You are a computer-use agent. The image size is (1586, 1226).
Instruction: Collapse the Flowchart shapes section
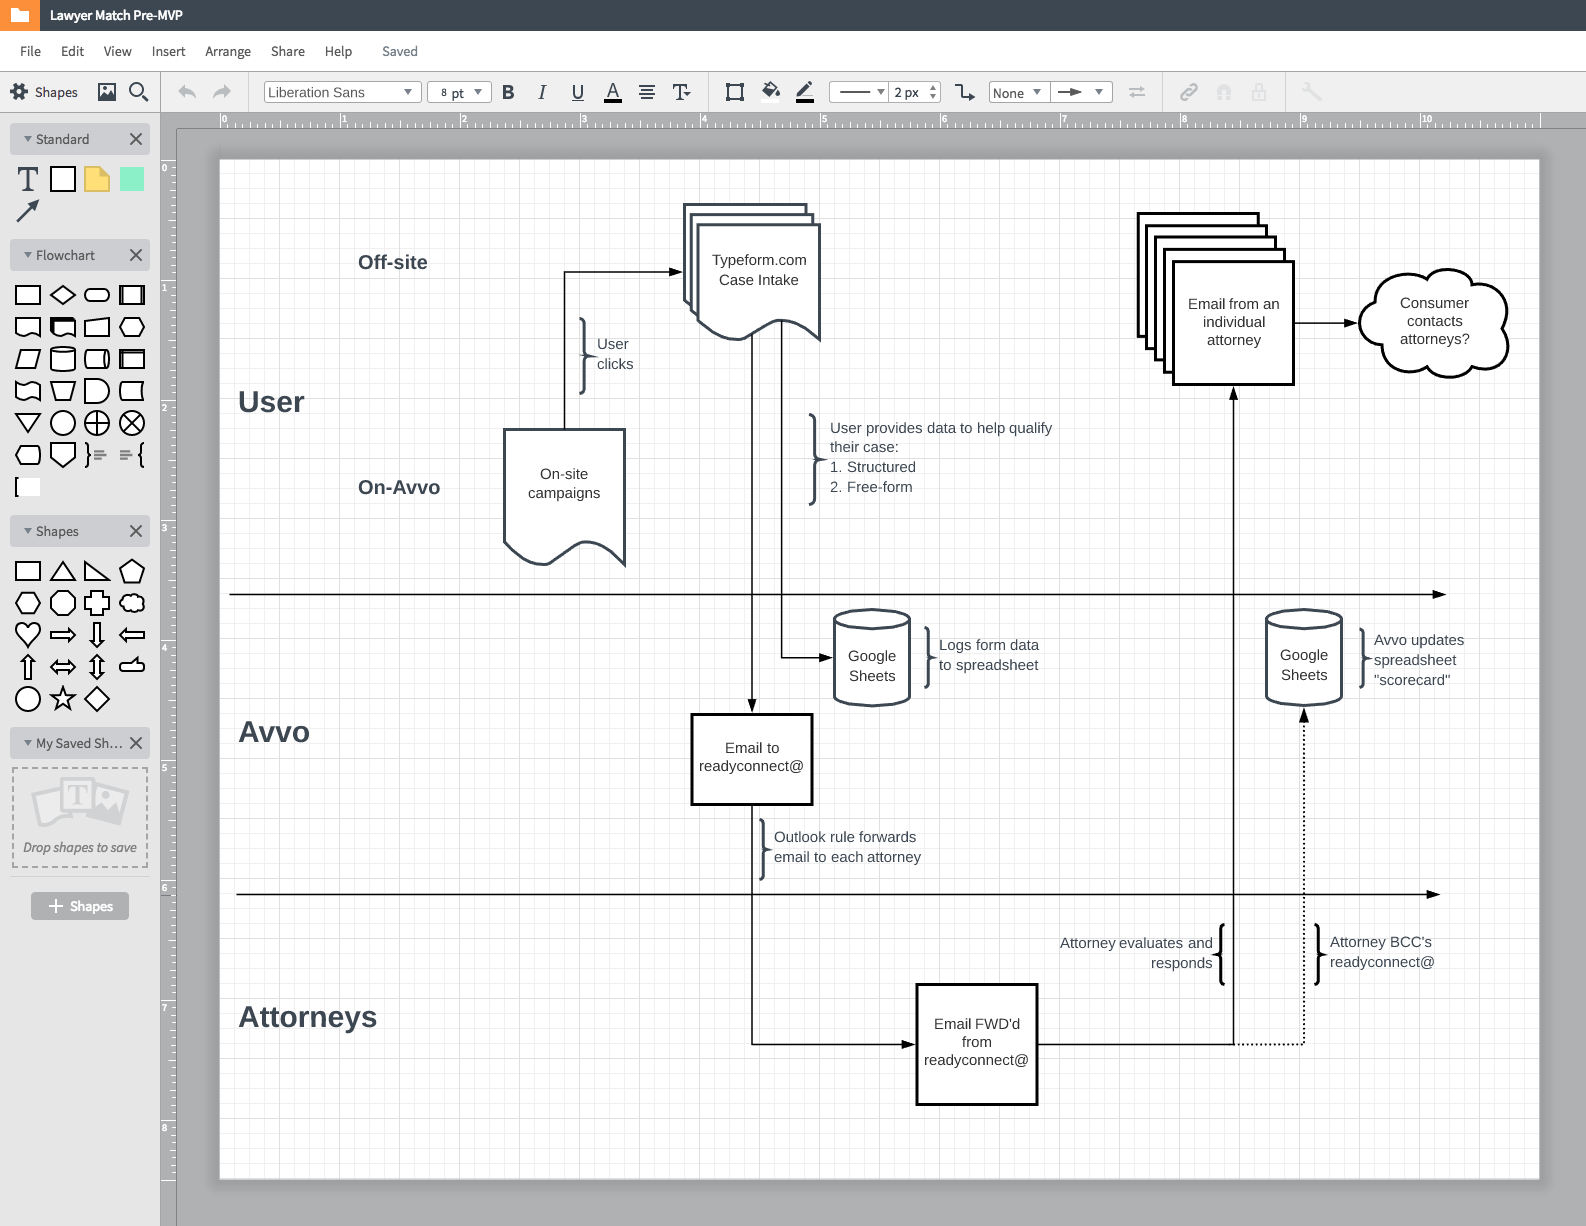coord(28,255)
